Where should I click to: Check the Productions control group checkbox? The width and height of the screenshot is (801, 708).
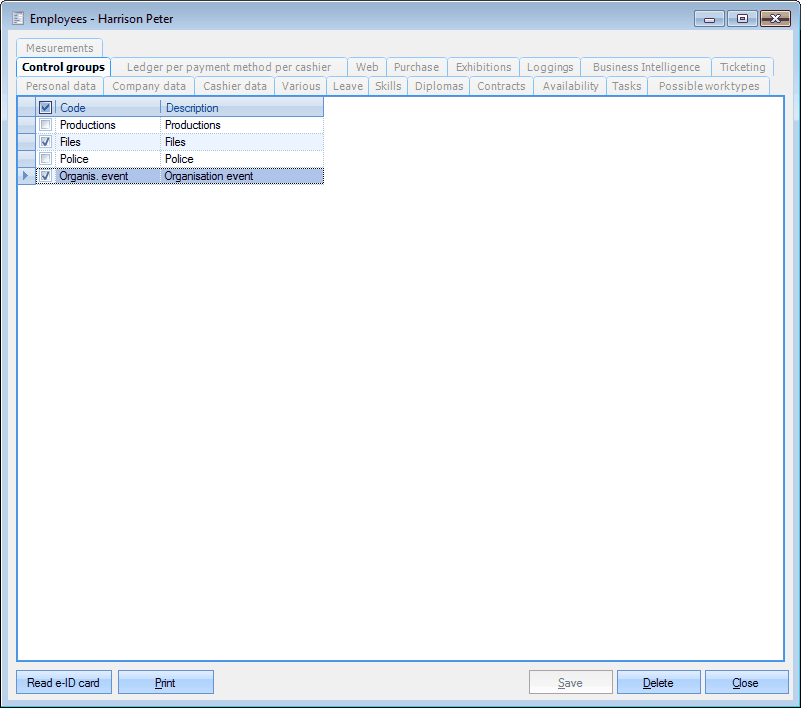point(46,125)
